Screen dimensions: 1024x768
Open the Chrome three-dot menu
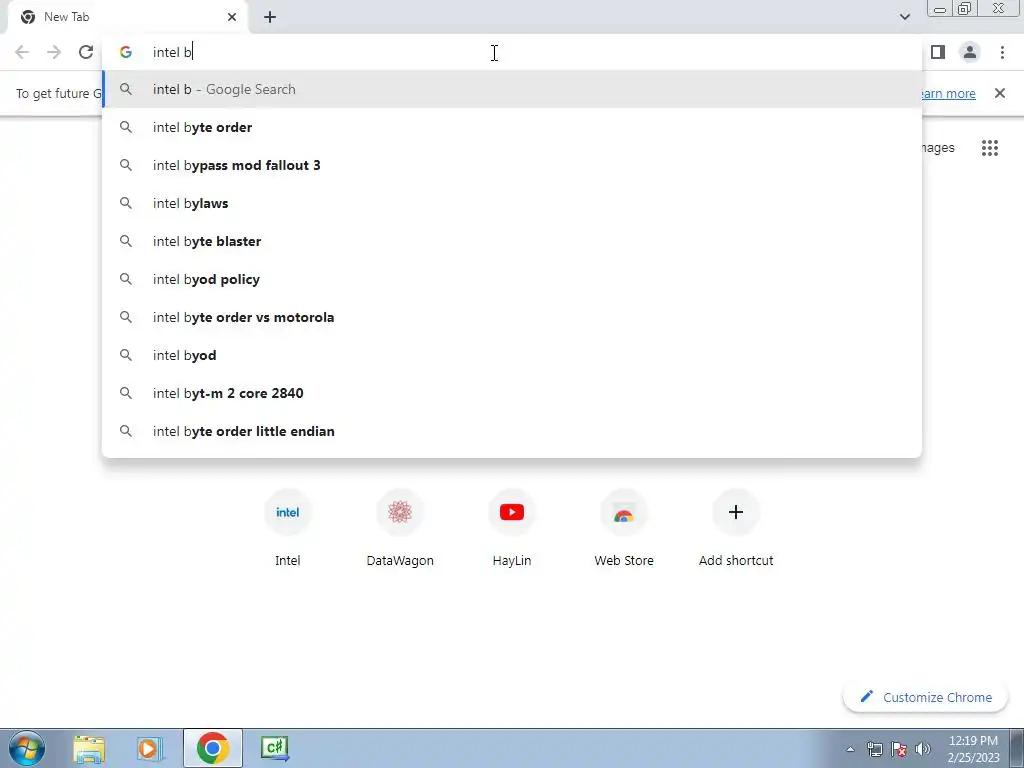click(x=1002, y=52)
